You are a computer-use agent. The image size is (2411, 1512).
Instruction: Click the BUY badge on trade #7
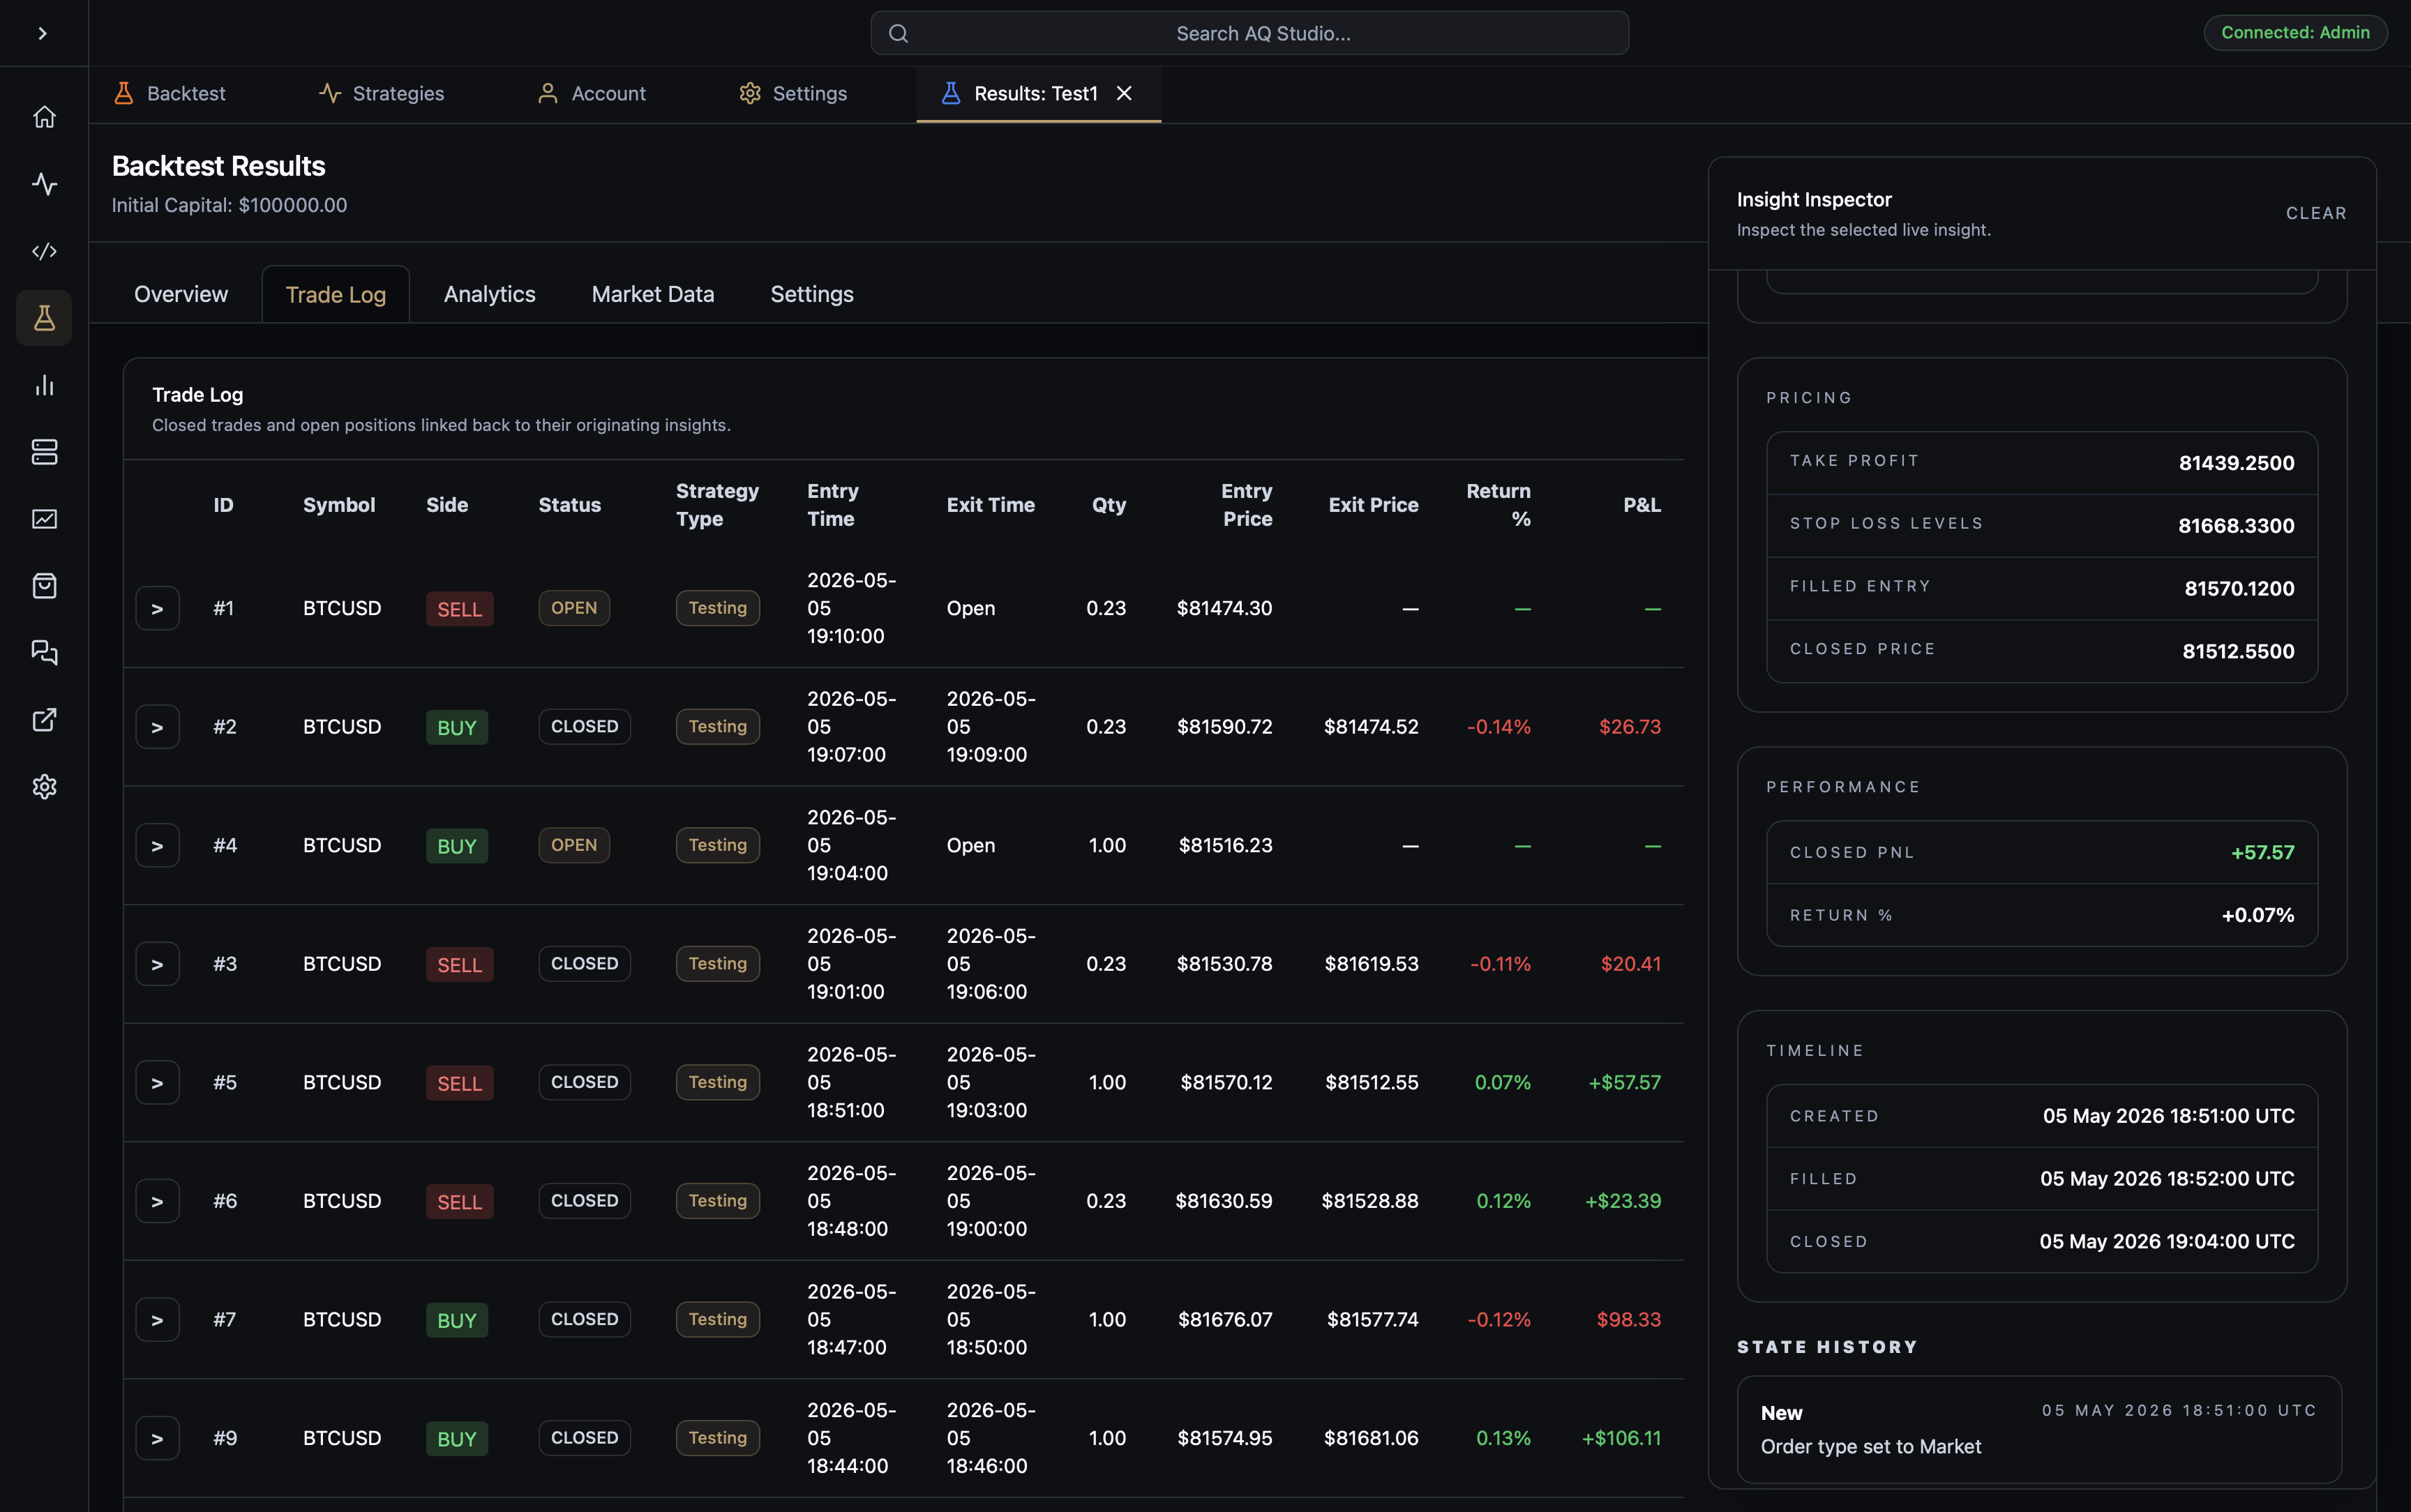click(x=457, y=1320)
